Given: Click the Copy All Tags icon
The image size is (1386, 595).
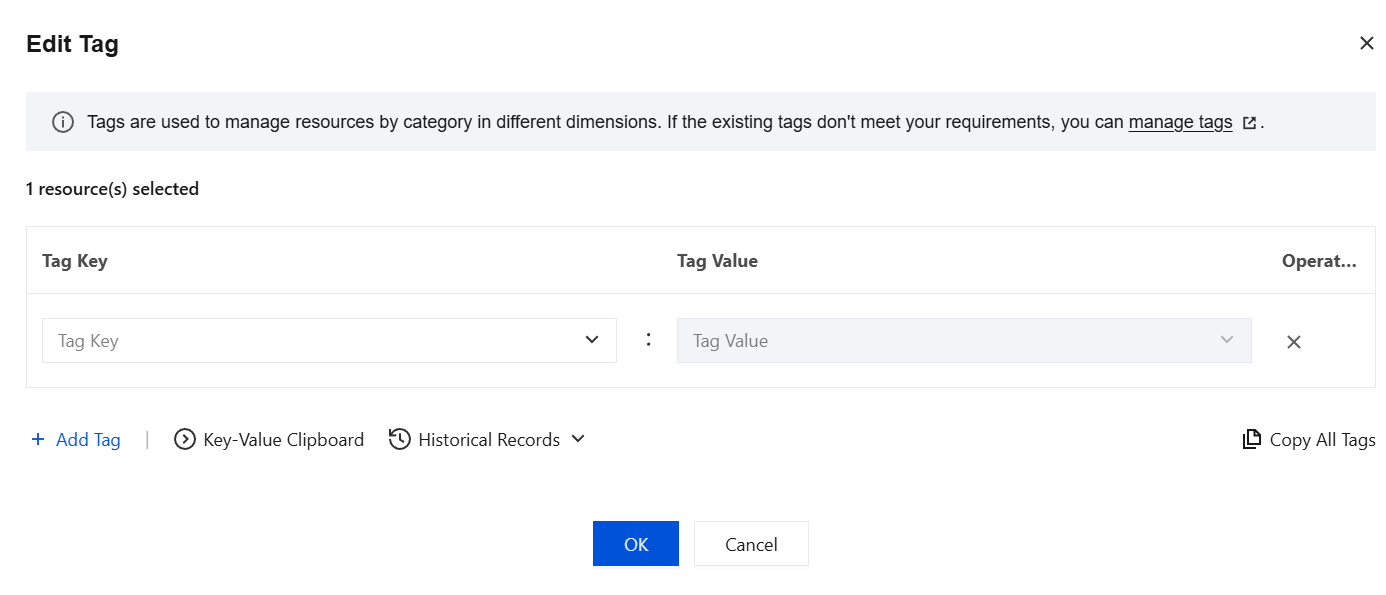Looking at the screenshot, I should pos(1251,440).
